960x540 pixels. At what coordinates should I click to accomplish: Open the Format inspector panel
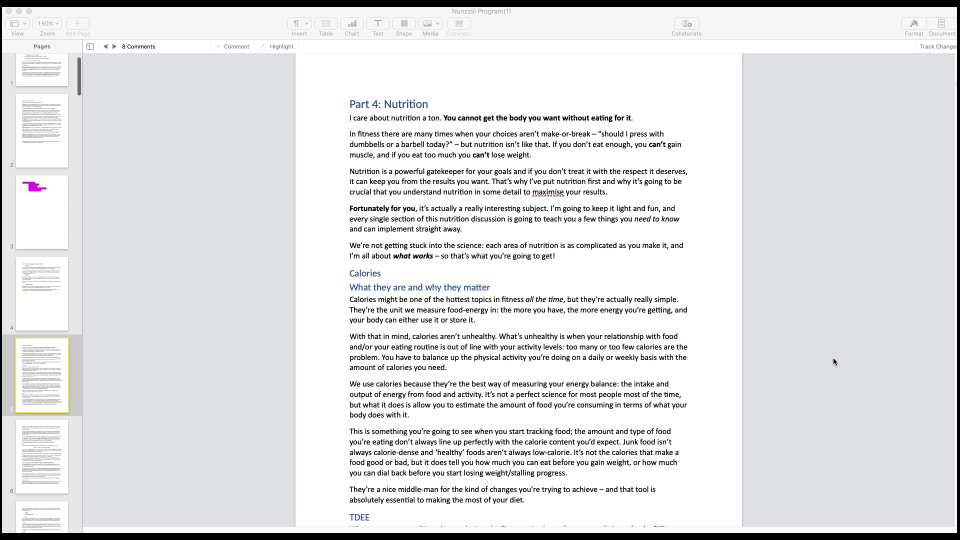(914, 23)
